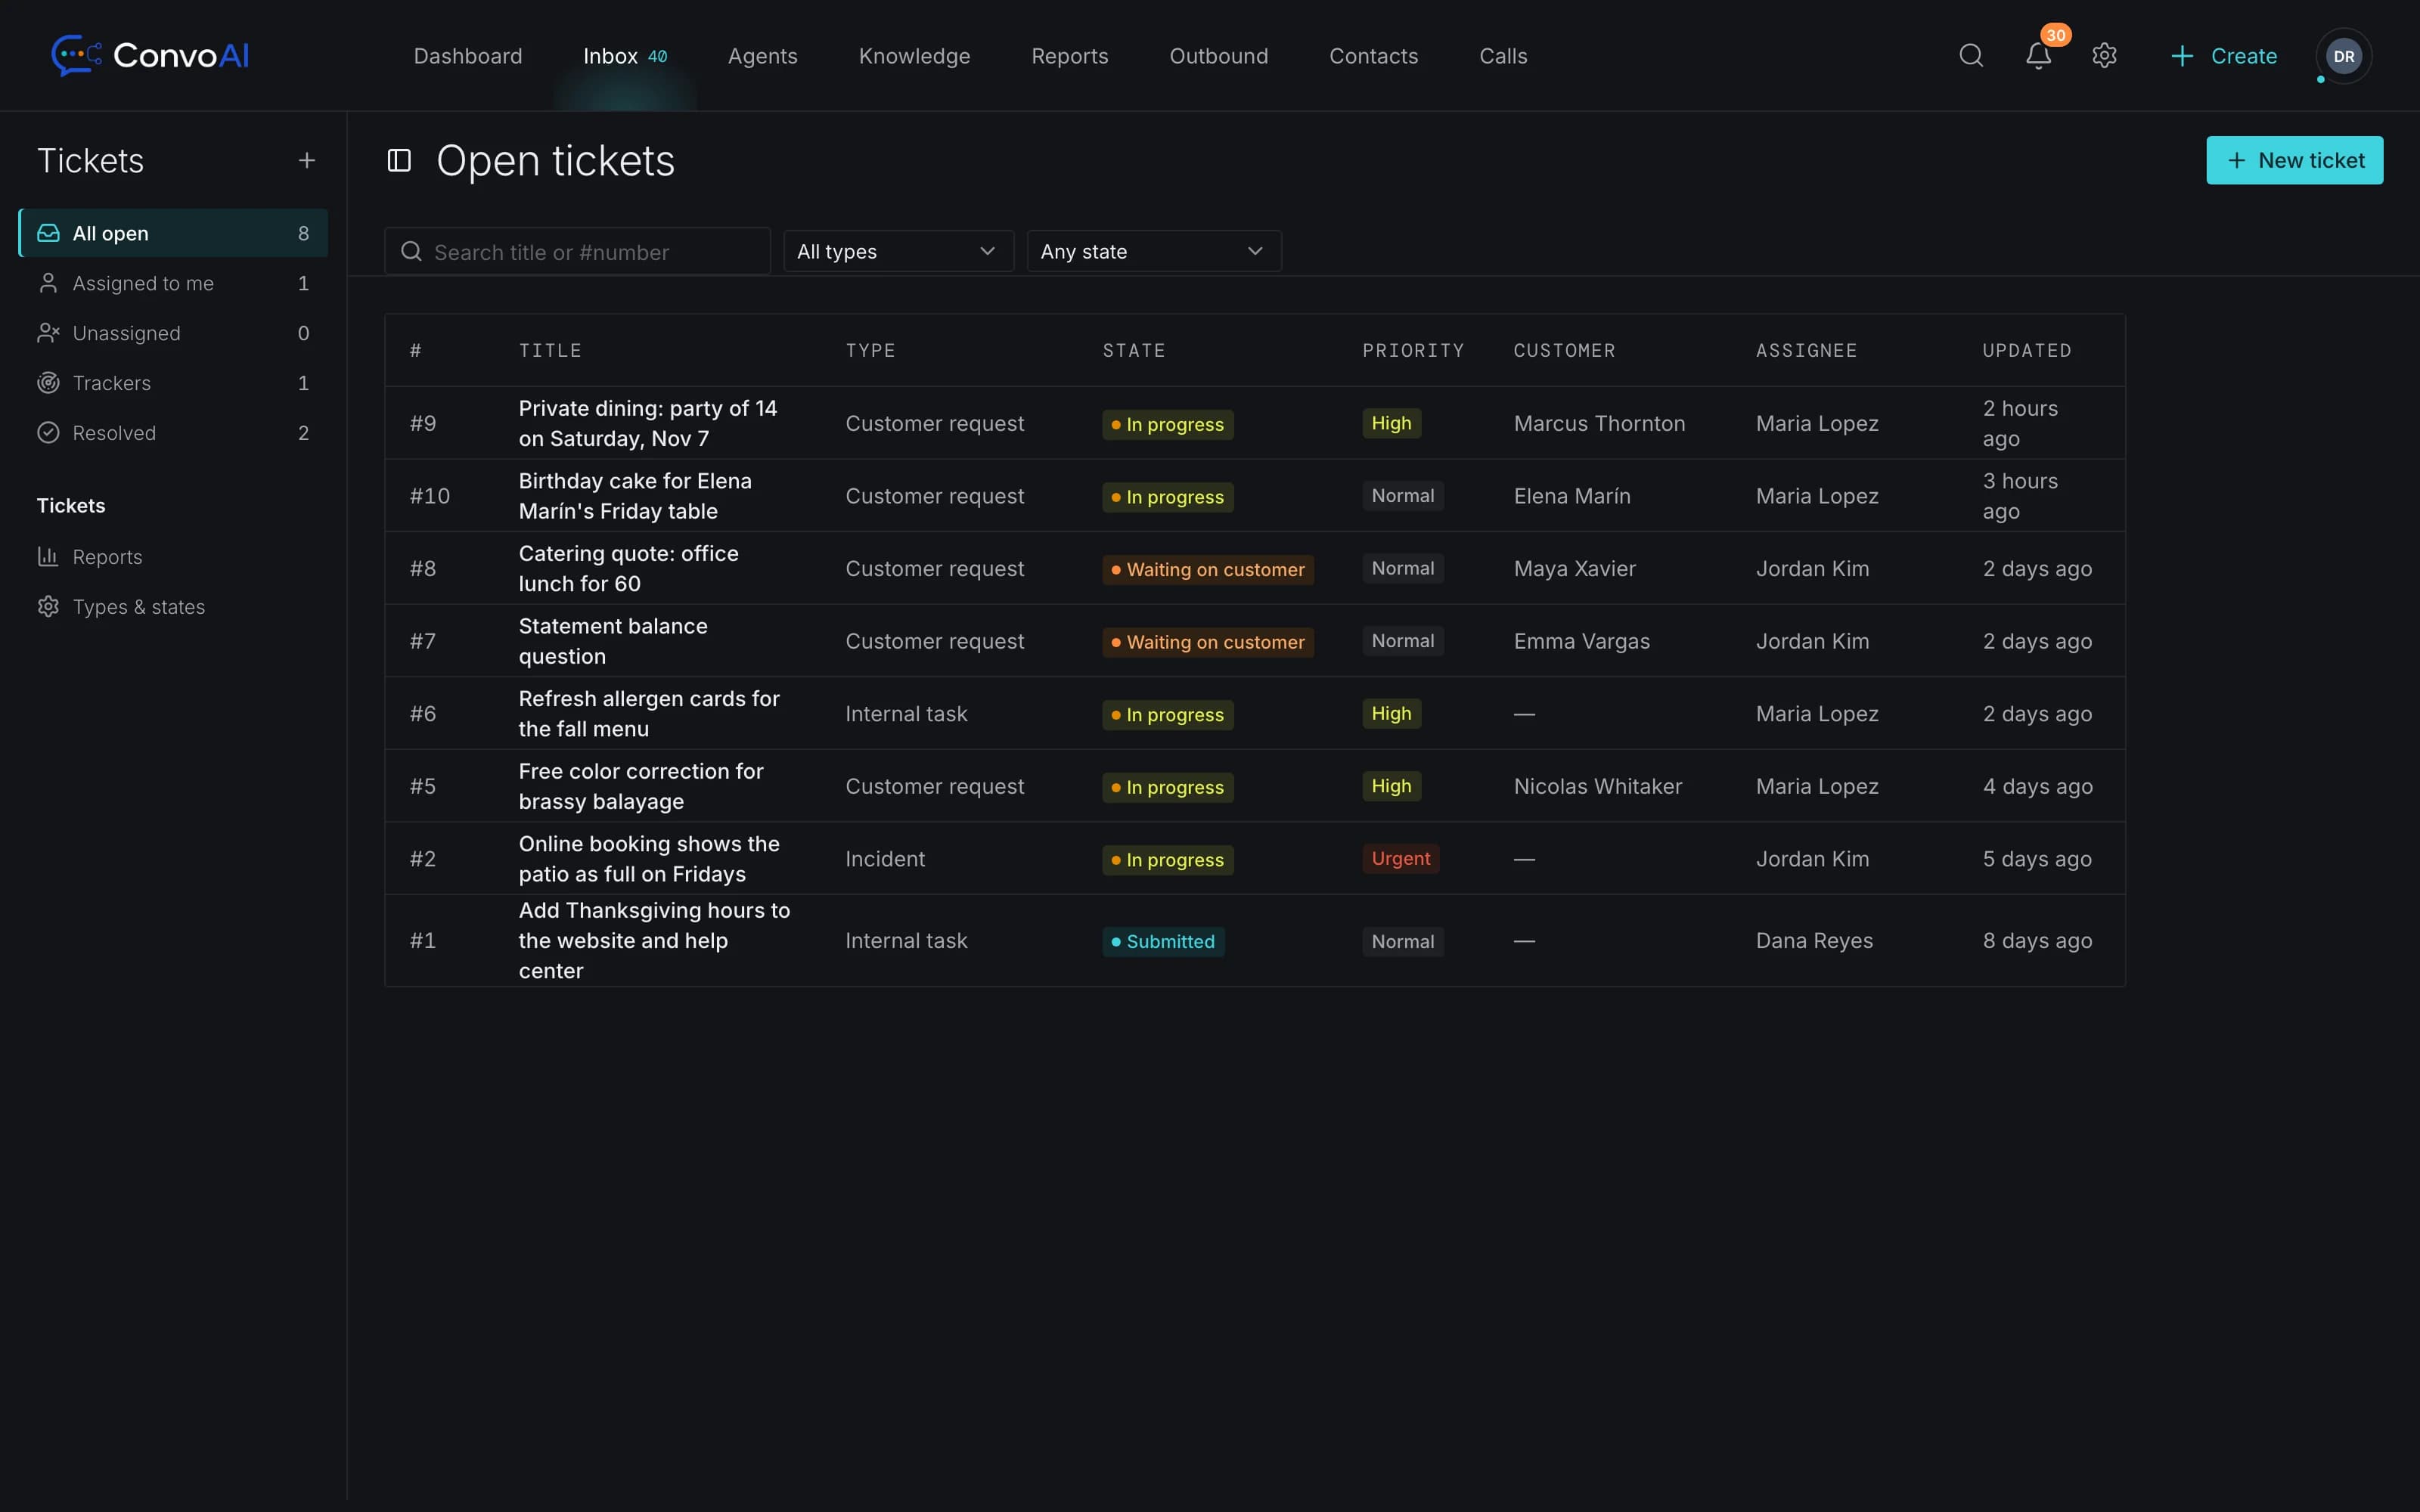Open the Calls tab
The height and width of the screenshot is (1512, 2420).
click(1503, 56)
